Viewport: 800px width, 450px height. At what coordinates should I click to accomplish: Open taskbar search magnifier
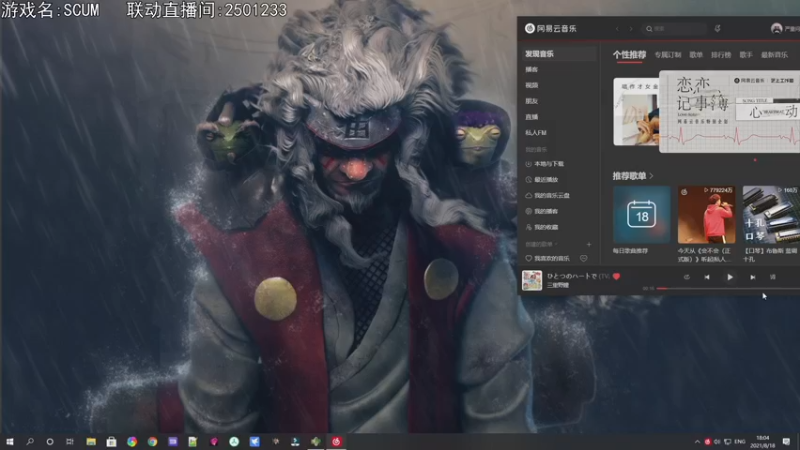click(x=30, y=441)
